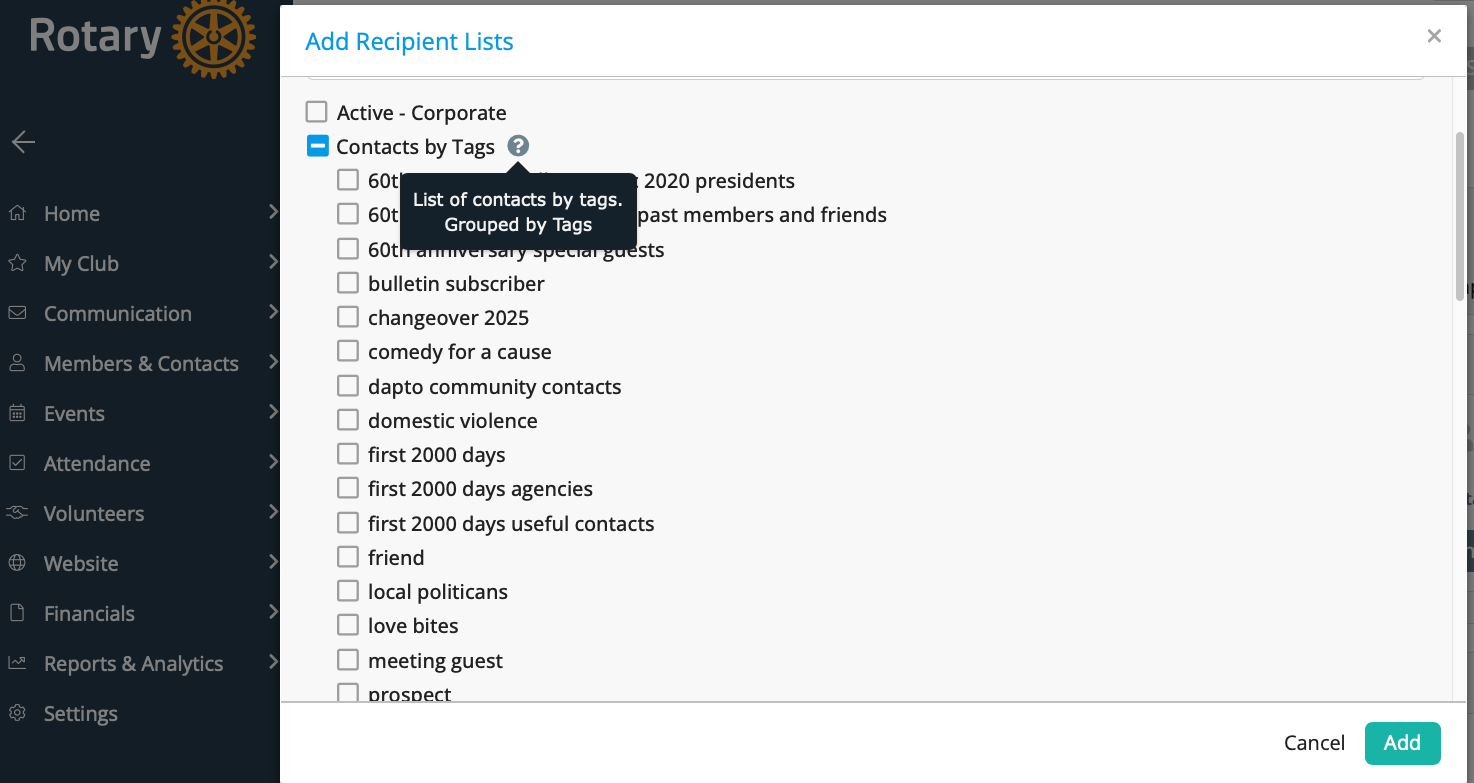
Task: Click the My Club star icon
Action: coord(17,263)
